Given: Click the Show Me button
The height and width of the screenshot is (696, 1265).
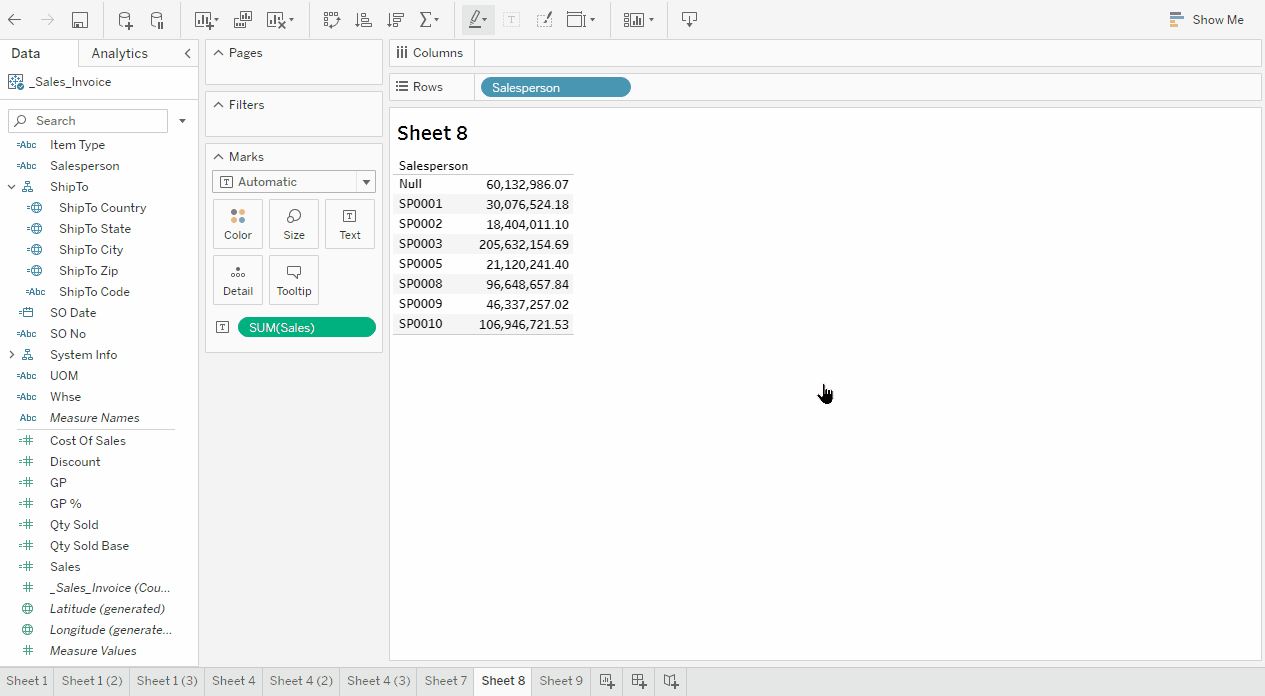Looking at the screenshot, I should coord(1207,20).
